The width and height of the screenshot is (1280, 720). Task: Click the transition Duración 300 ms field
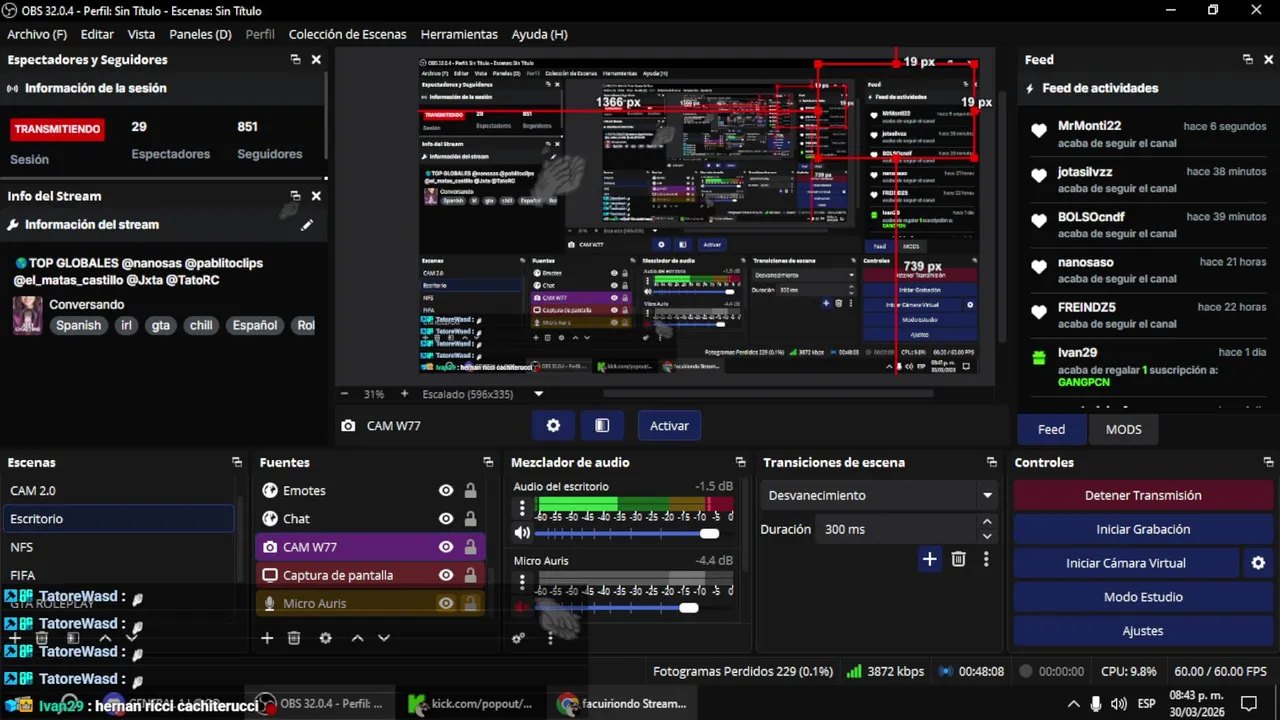click(x=895, y=529)
